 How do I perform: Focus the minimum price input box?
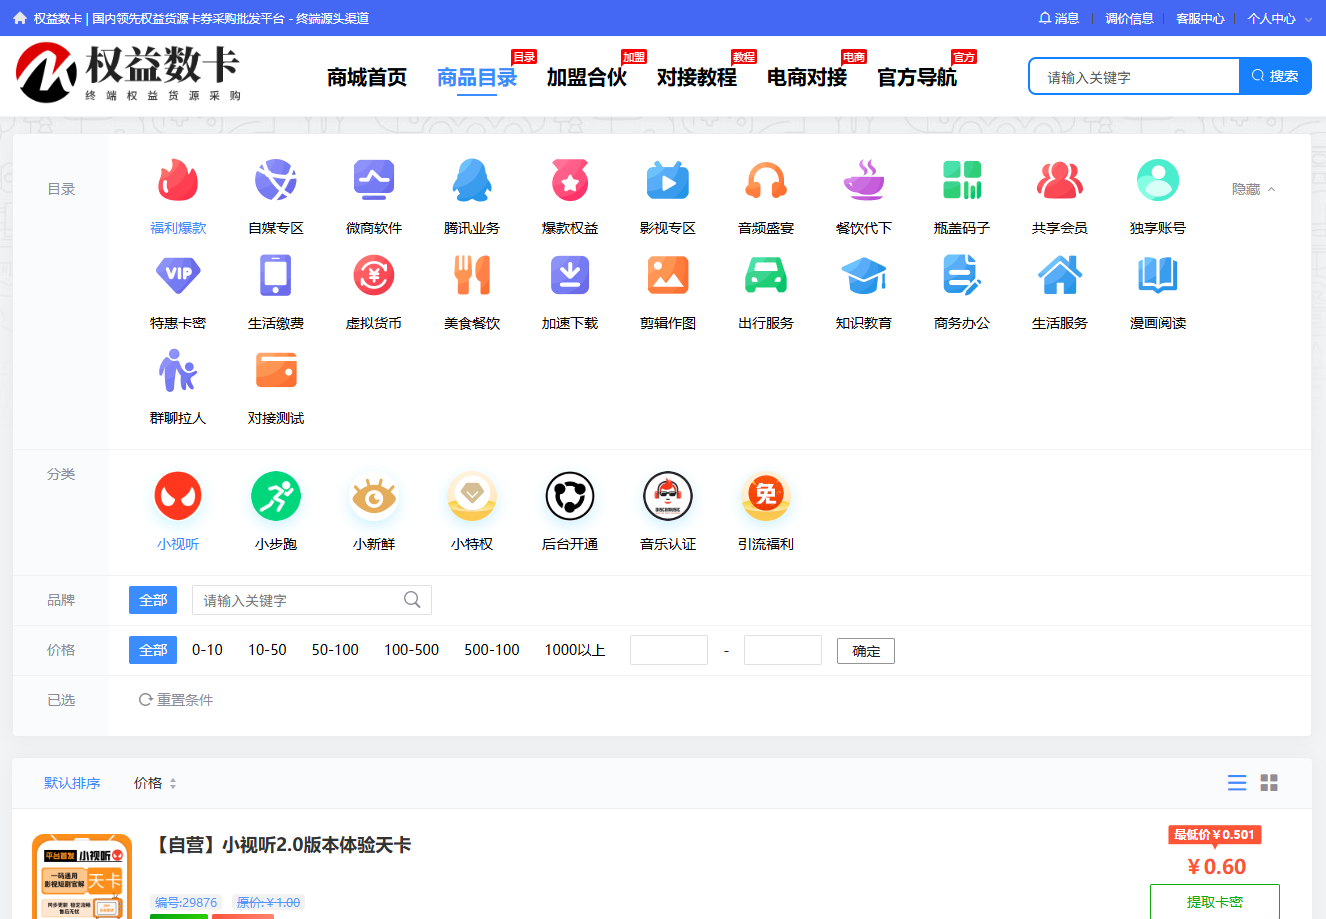point(669,650)
